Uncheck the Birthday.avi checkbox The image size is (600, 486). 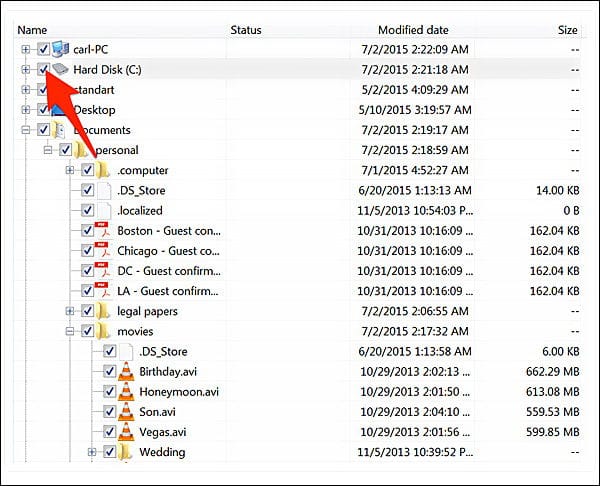click(110, 371)
